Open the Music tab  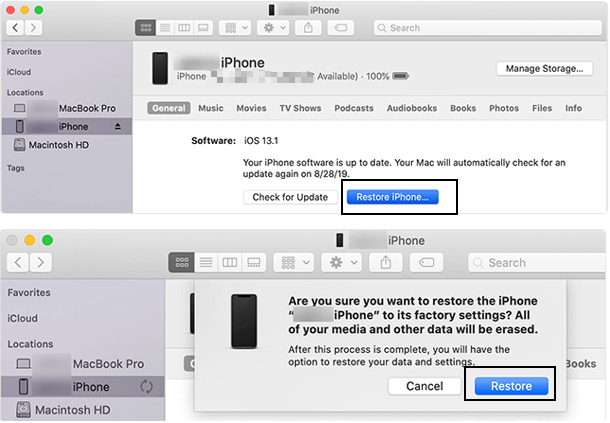211,108
